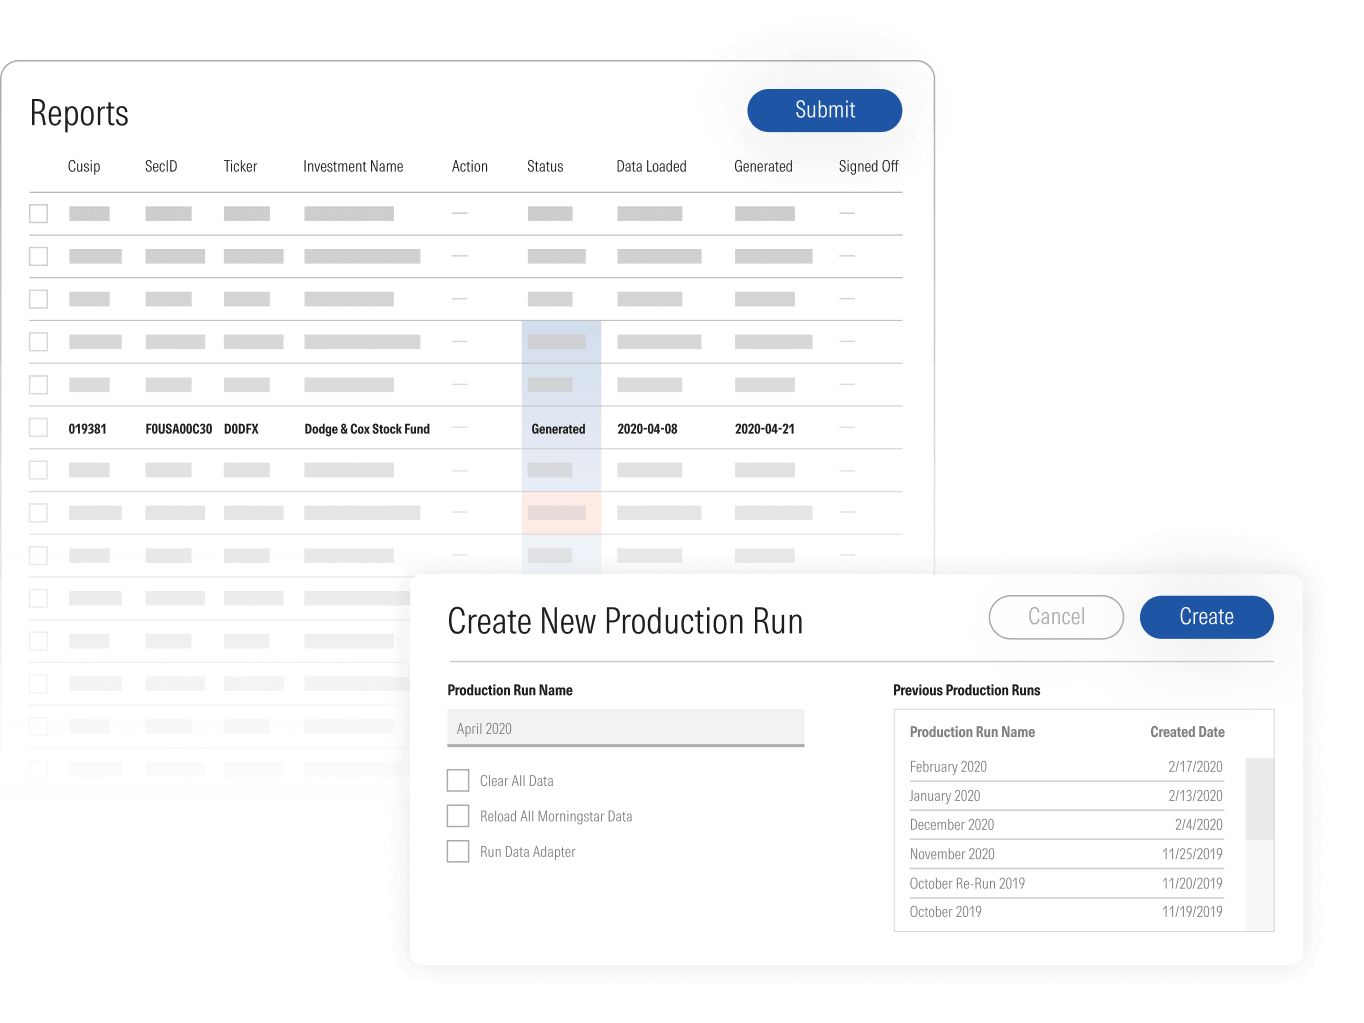Click the Production Run Name list header
Viewport: 1364px width, 1023px height.
click(972, 732)
